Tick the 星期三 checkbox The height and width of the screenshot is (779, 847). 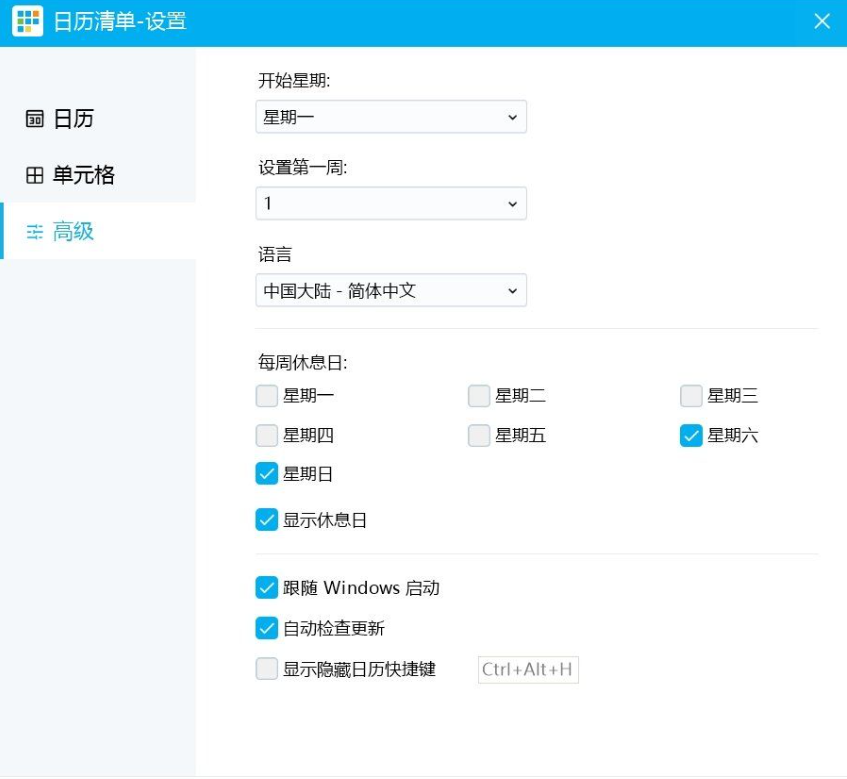(691, 396)
